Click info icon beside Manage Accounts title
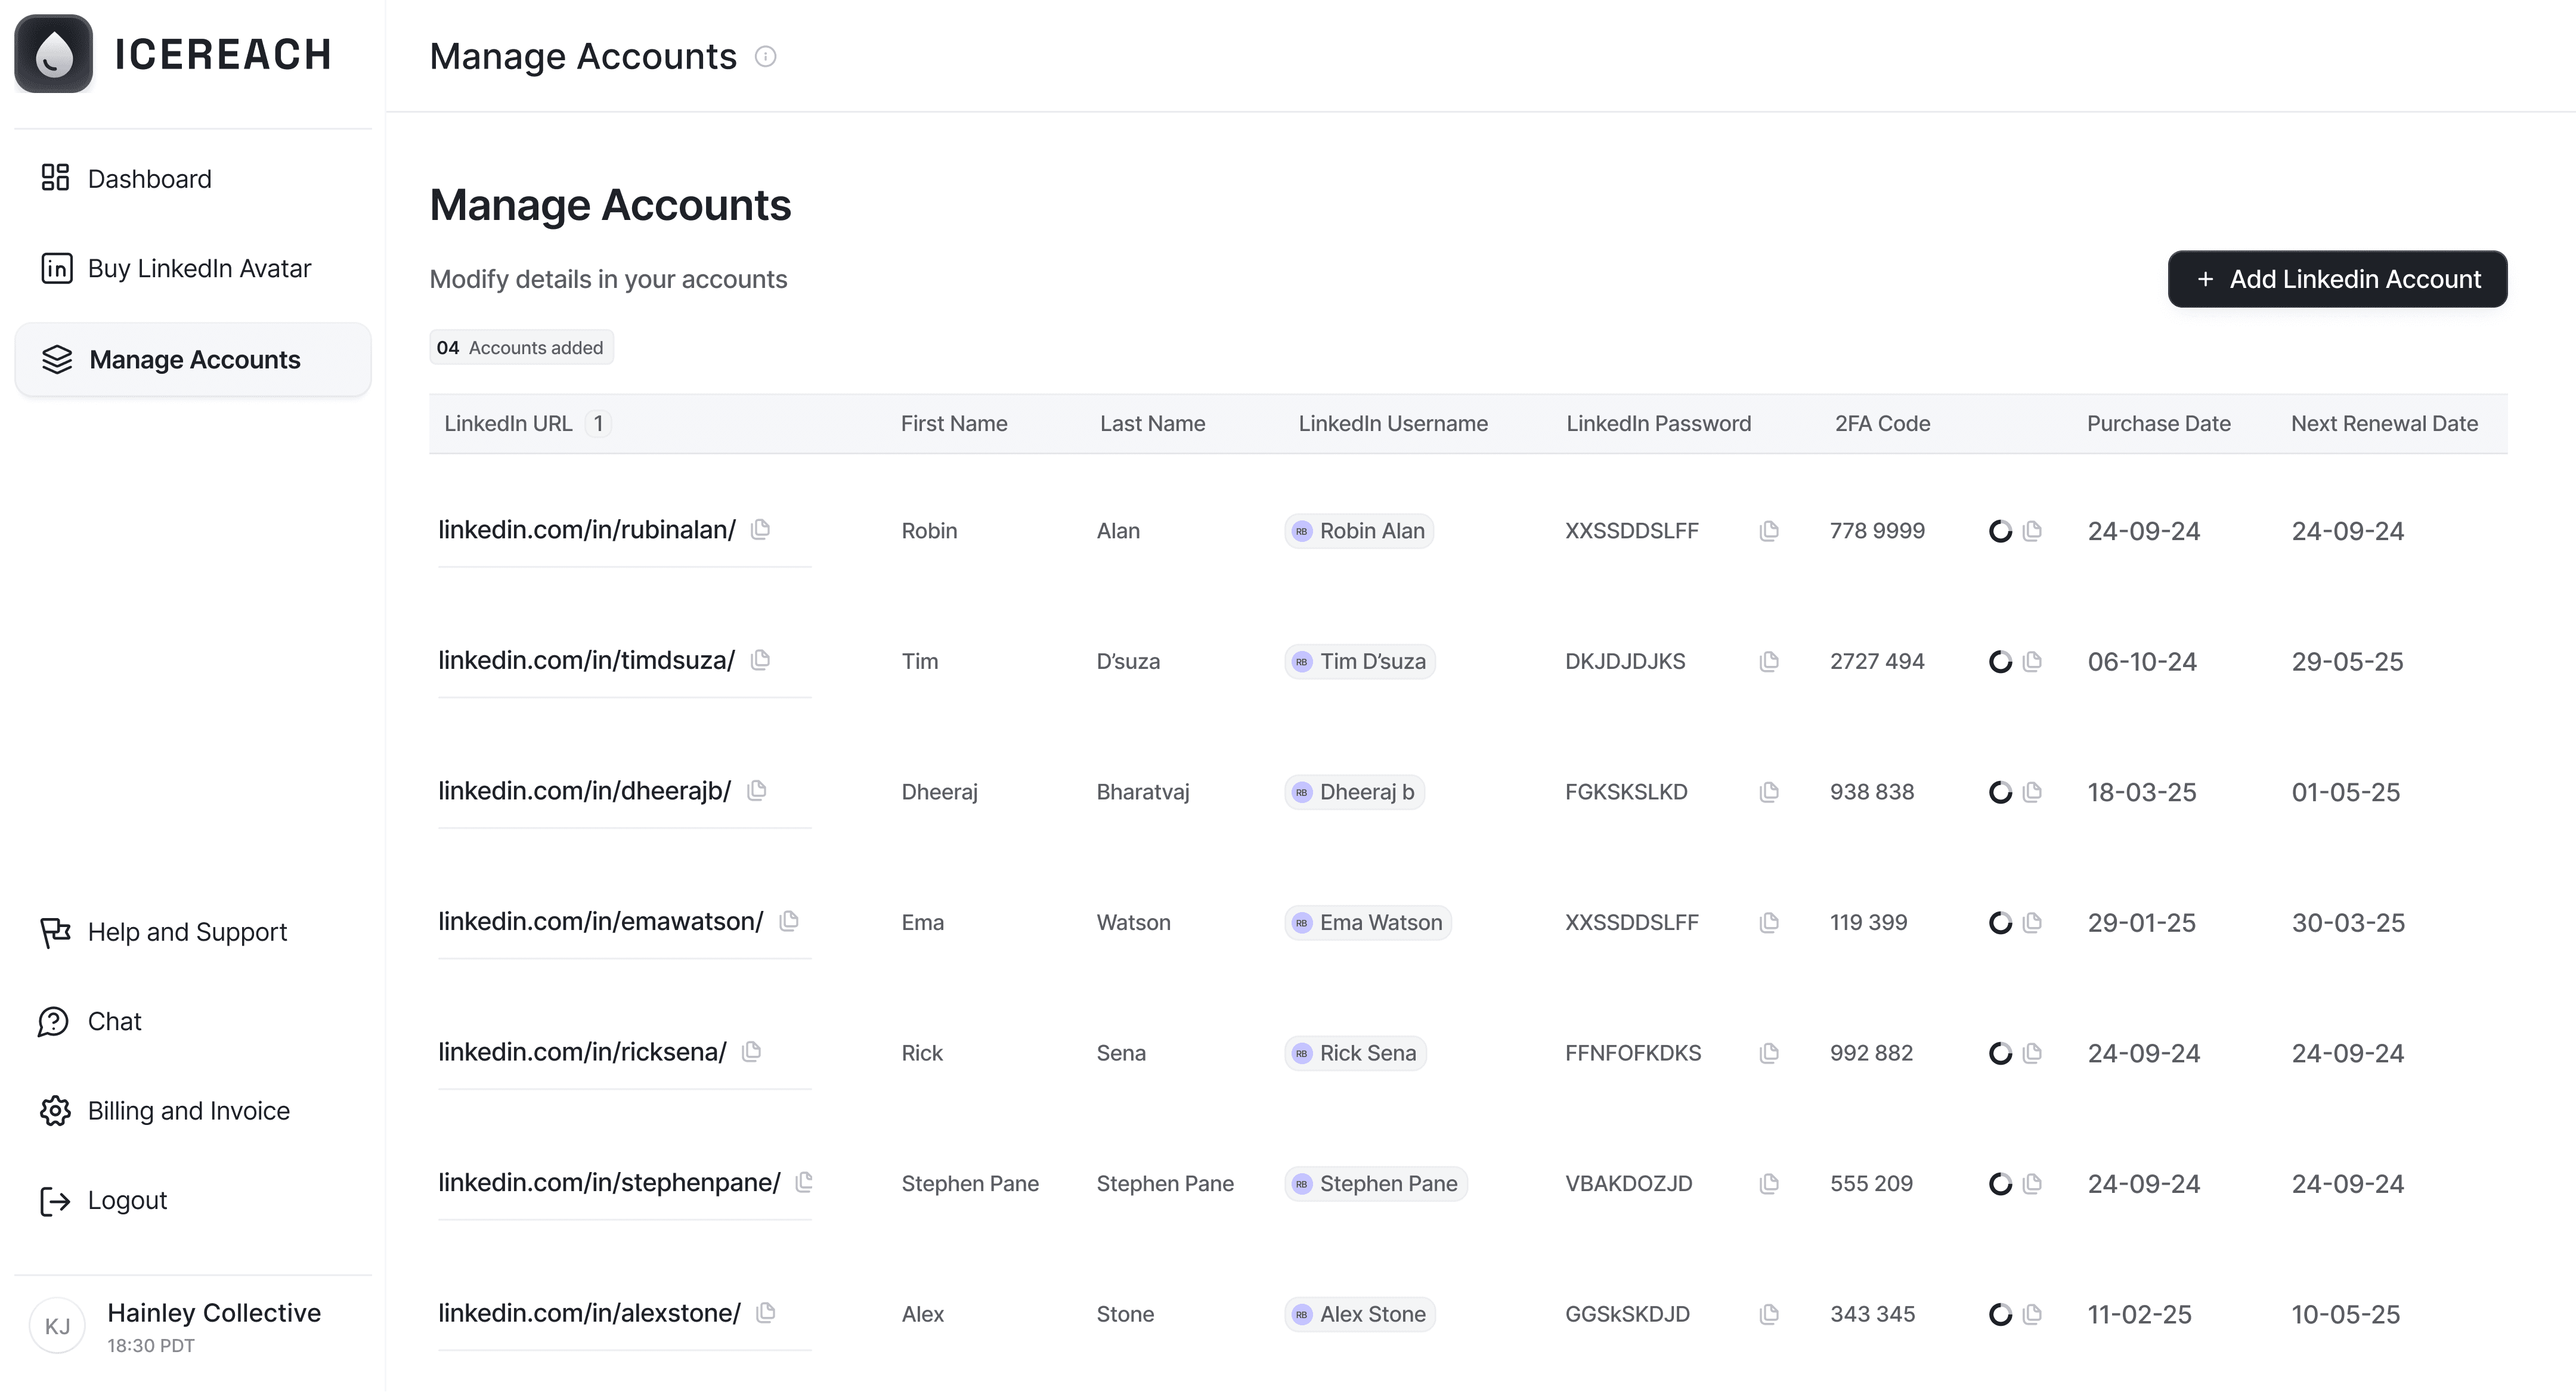This screenshot has width=2576, height=1395. pyautogui.click(x=766, y=56)
